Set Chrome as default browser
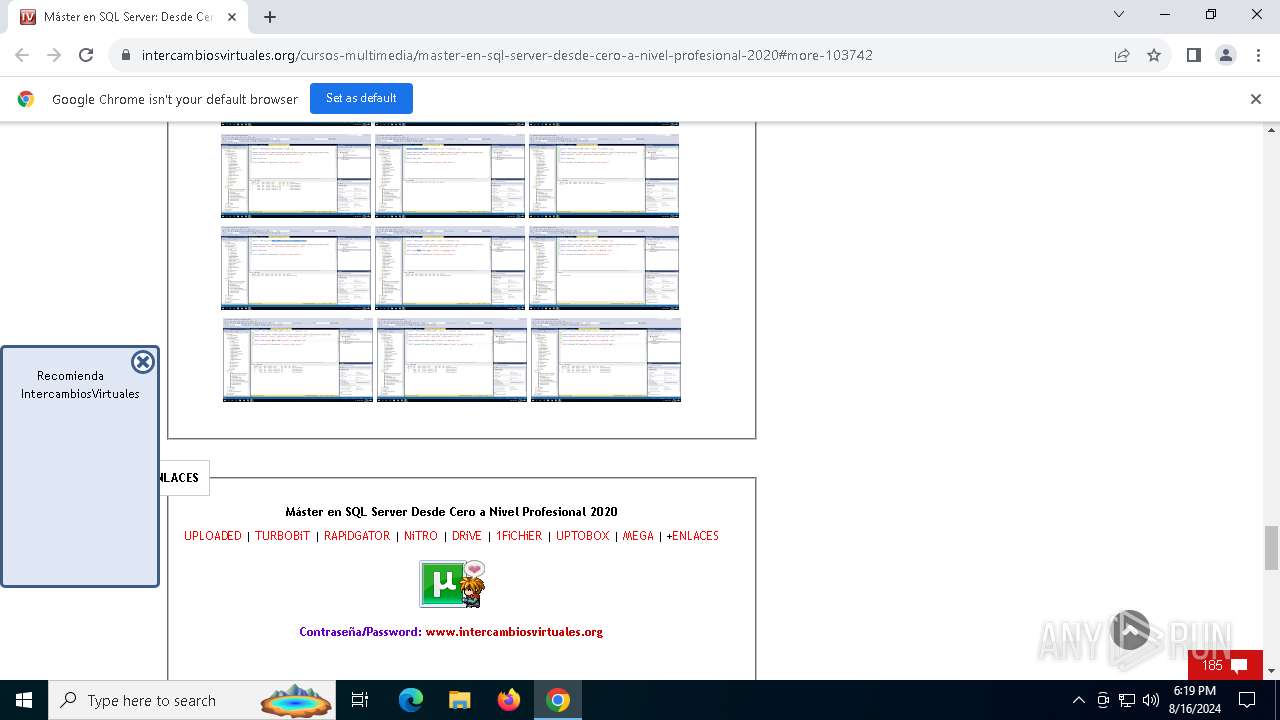Screen dimensions: 1280x720 click(x=361, y=98)
